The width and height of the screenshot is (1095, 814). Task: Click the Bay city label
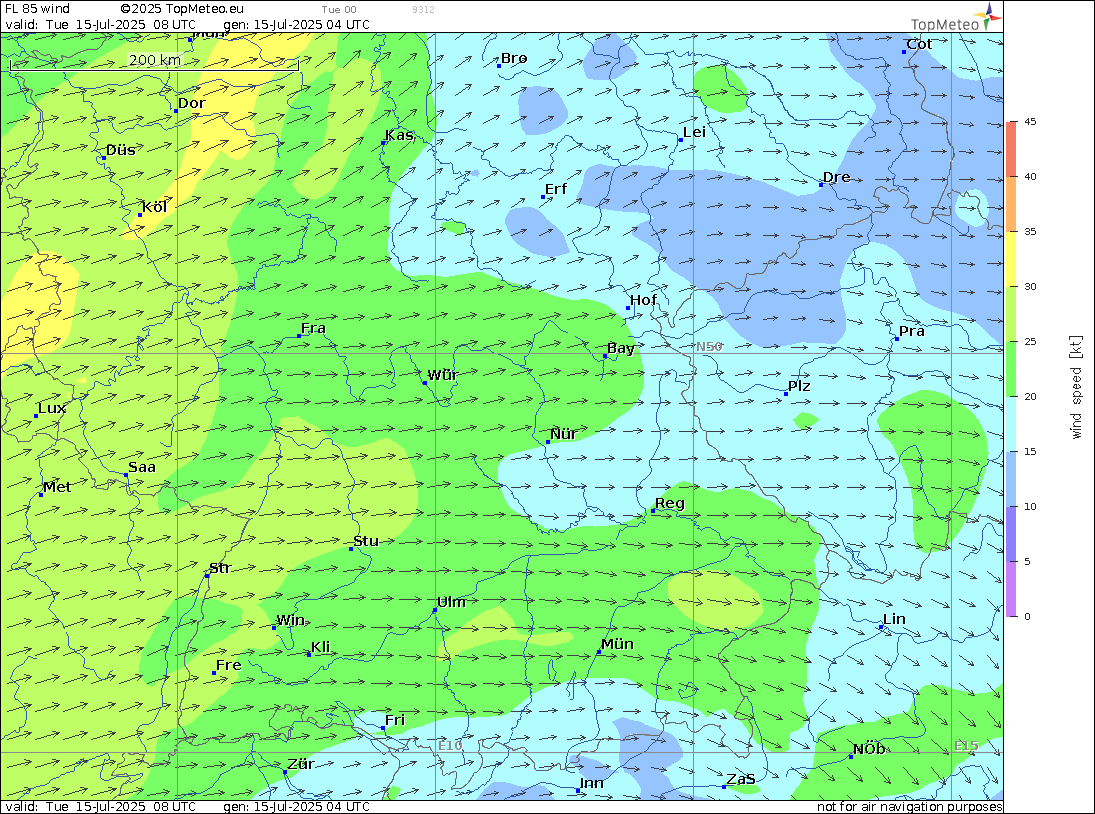pos(621,348)
